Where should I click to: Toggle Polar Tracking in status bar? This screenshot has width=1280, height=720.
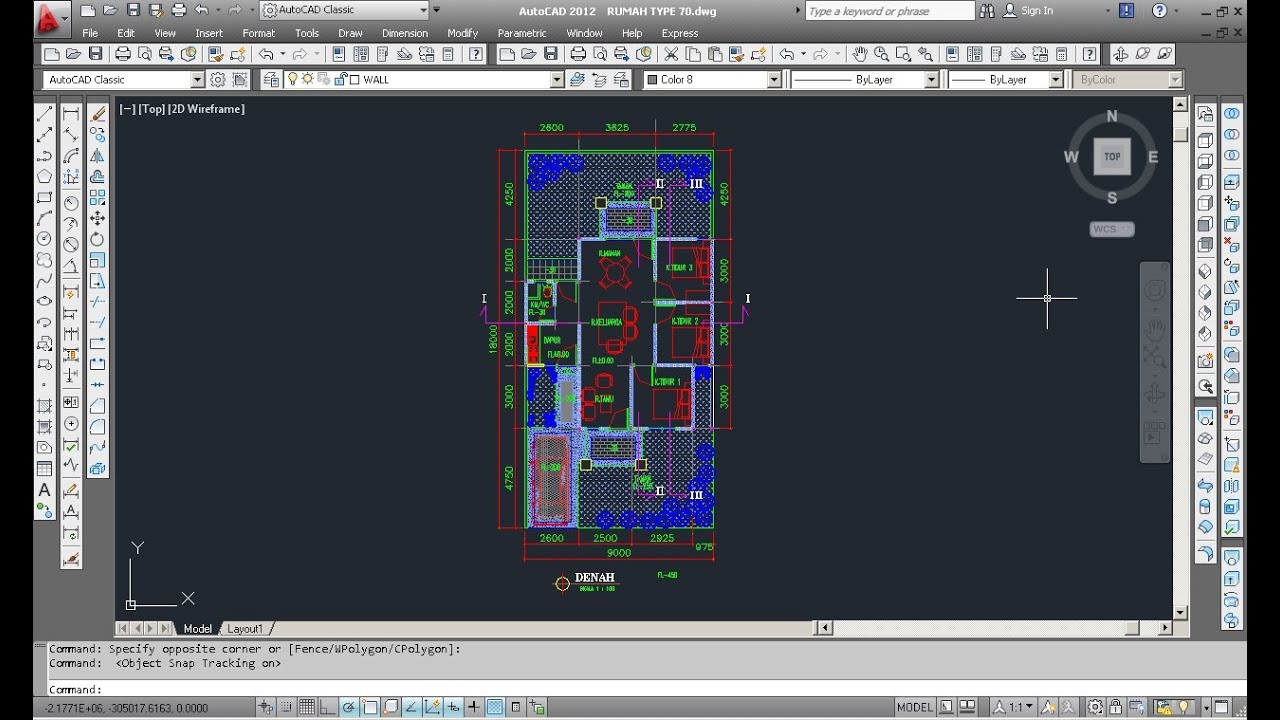349,707
